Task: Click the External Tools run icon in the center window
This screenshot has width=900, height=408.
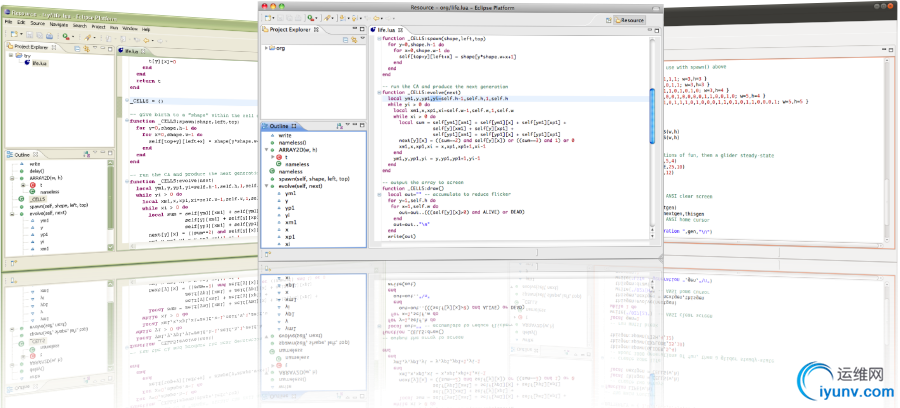Action: tap(311, 18)
